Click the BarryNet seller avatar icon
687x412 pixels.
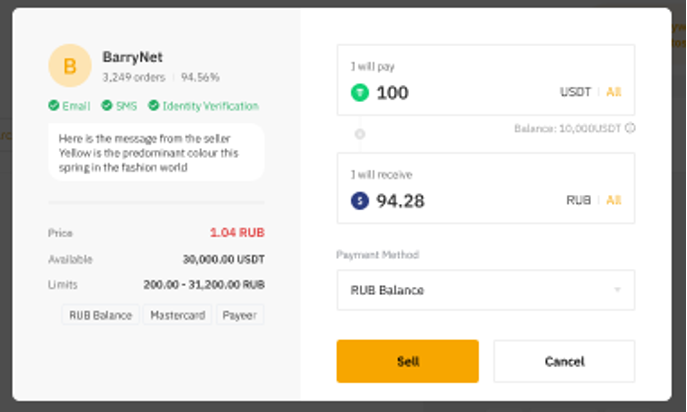tap(69, 66)
